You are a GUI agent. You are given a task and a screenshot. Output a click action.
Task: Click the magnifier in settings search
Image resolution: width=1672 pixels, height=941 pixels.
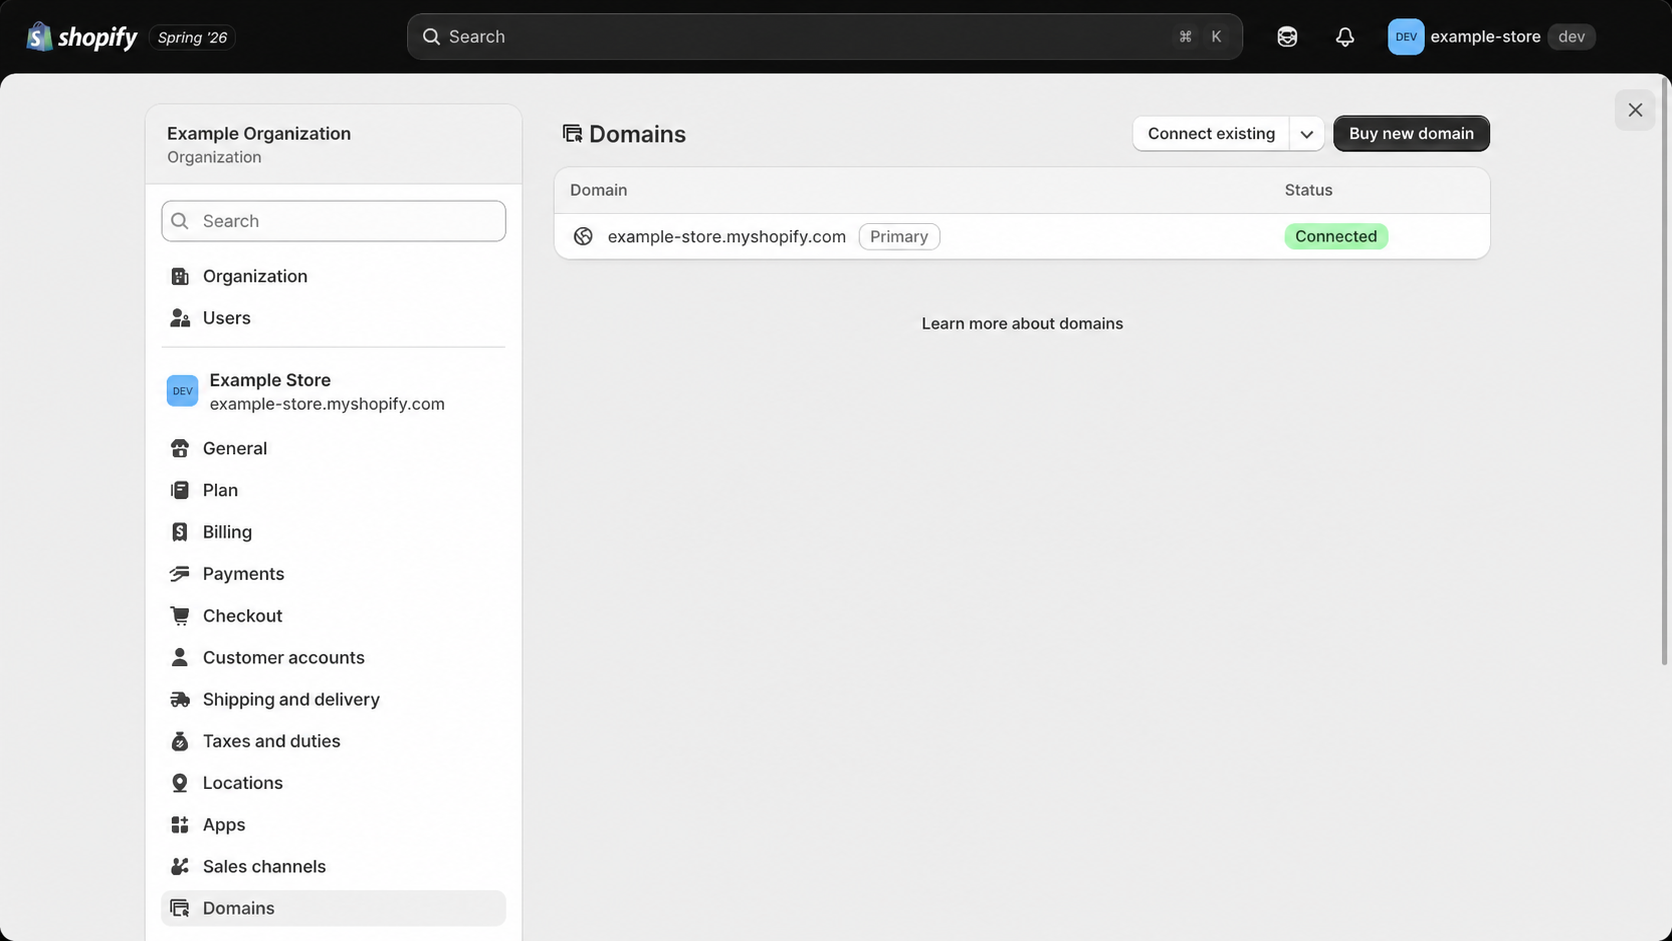tap(180, 221)
